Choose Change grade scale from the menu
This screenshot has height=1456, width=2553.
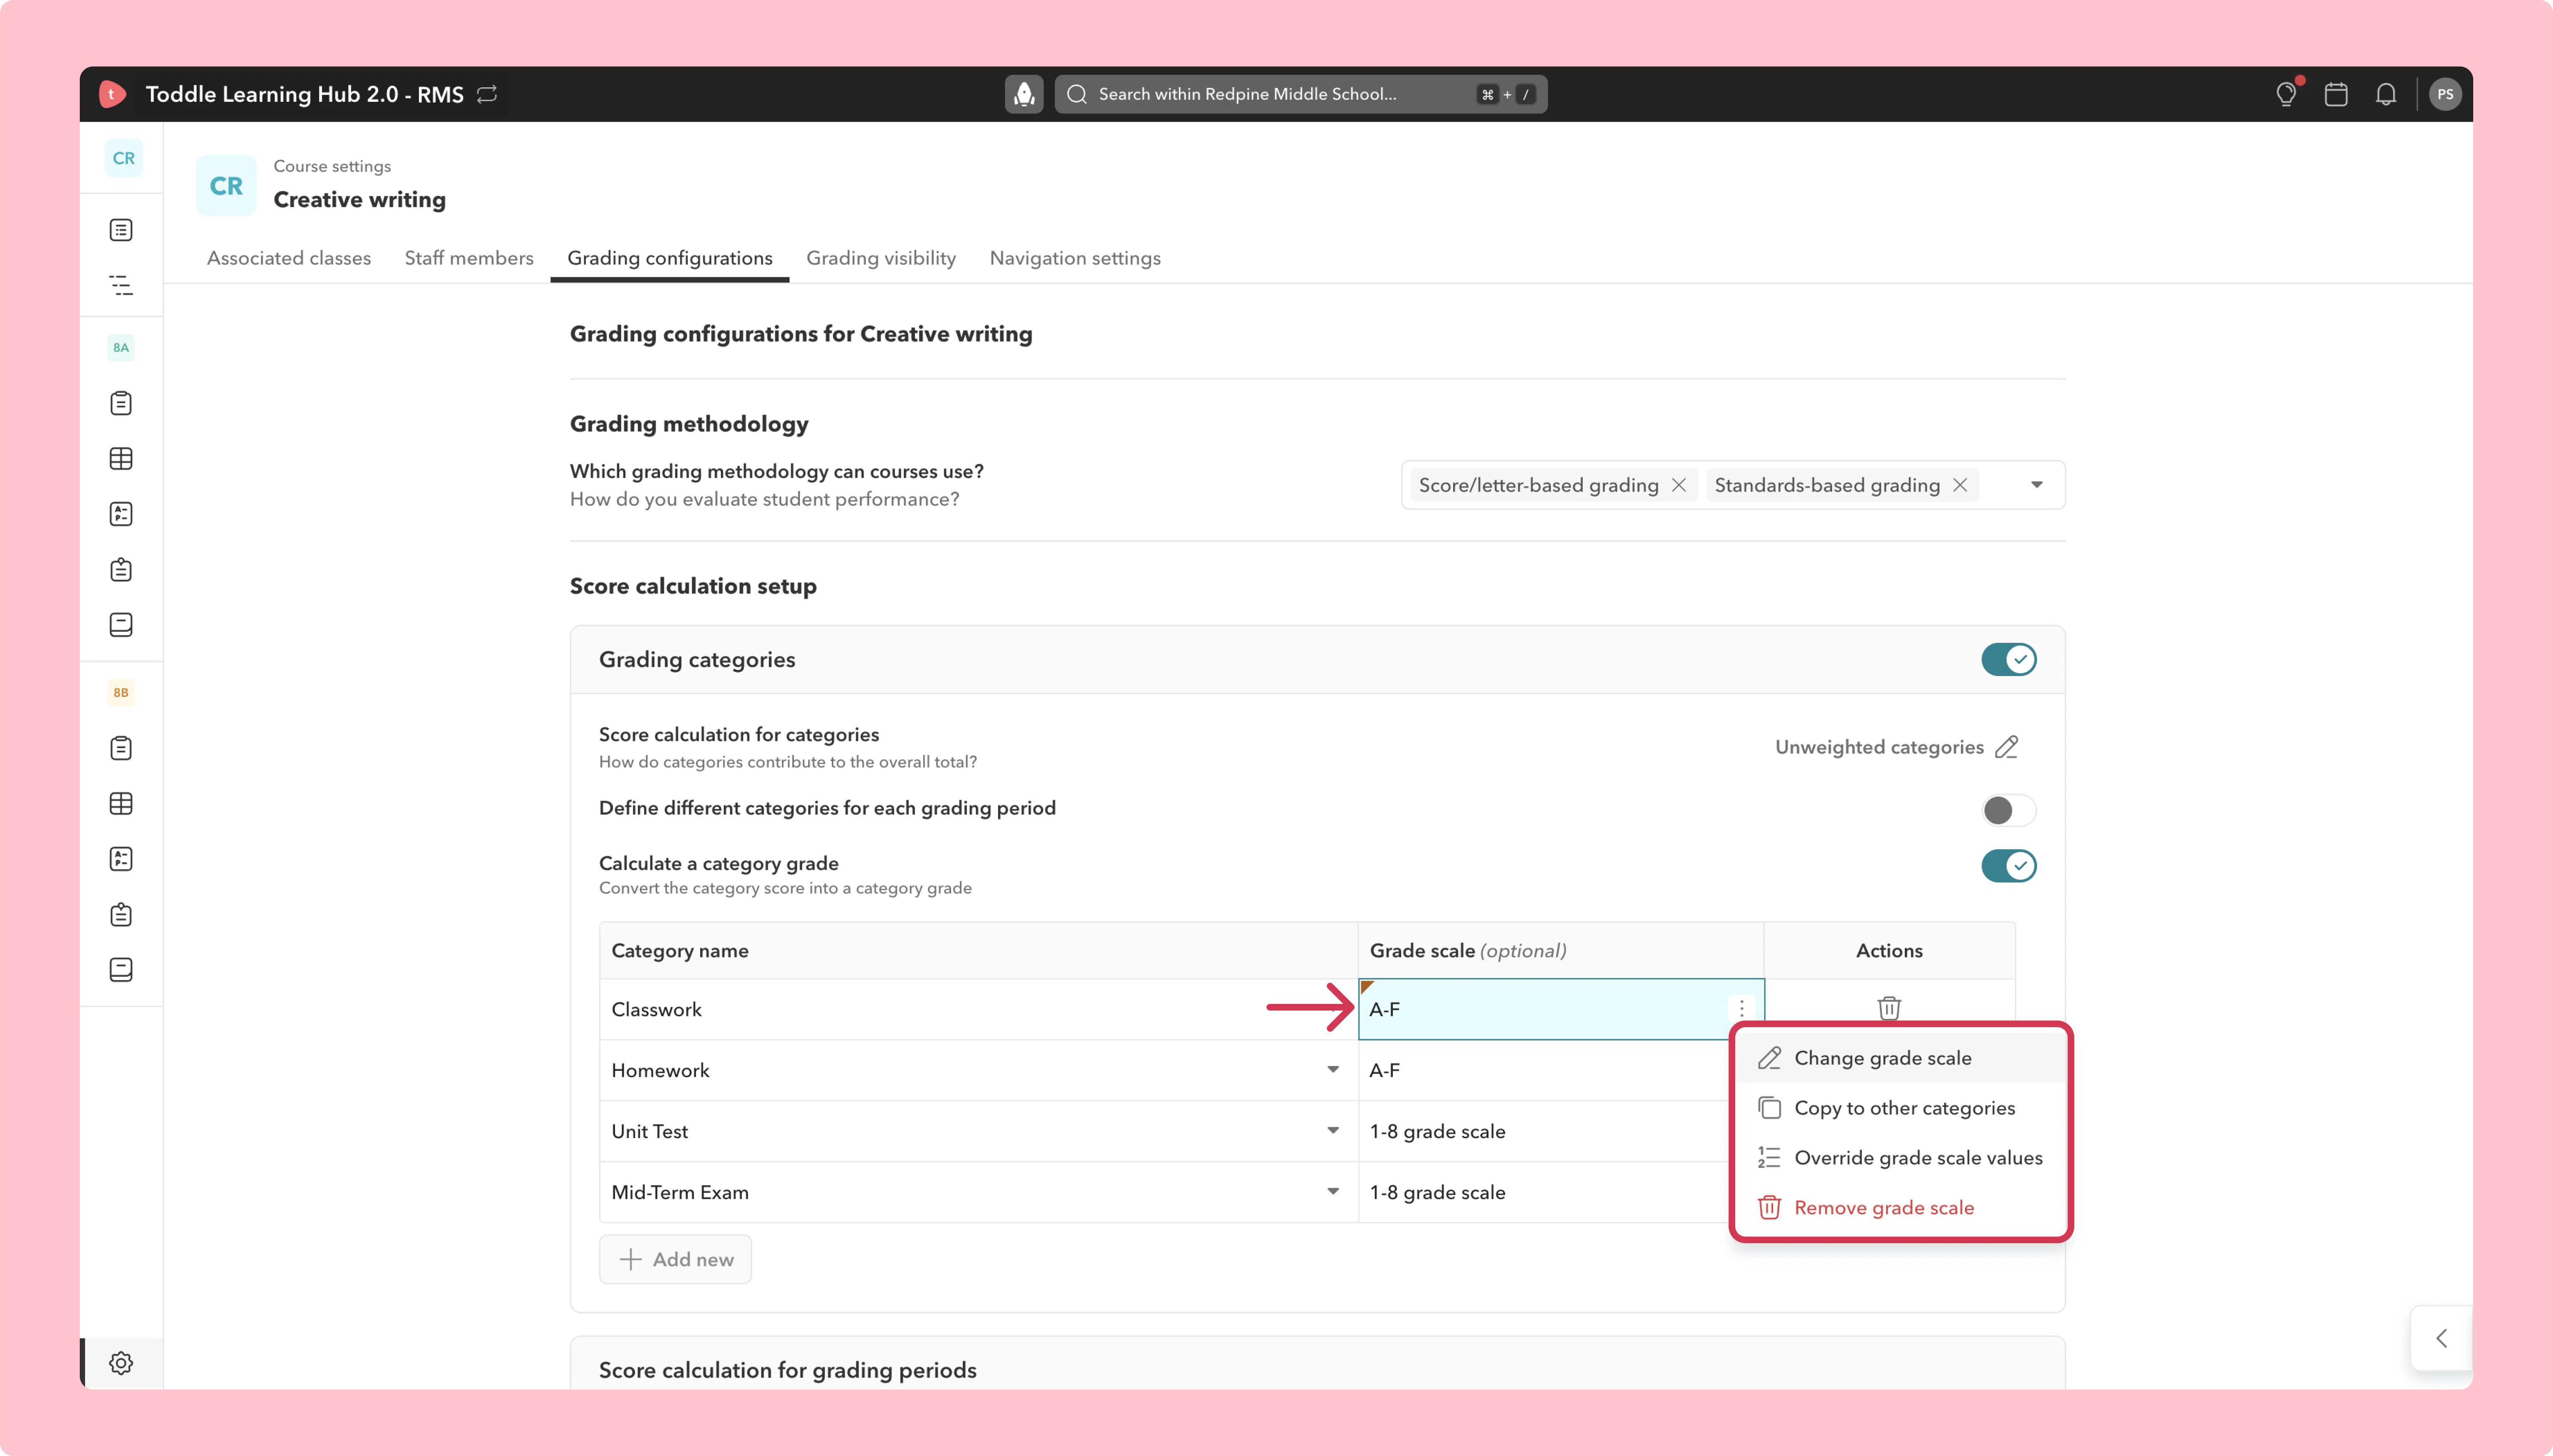tap(1900, 1058)
